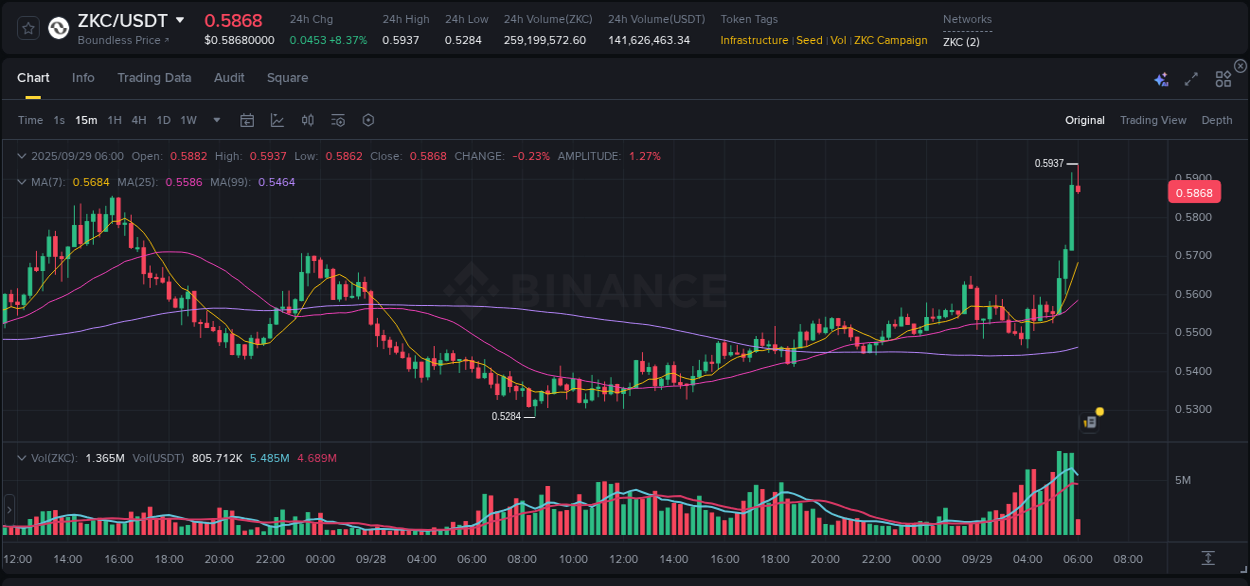Open the chart style selector icon
1250x586 pixels.
coord(277,120)
